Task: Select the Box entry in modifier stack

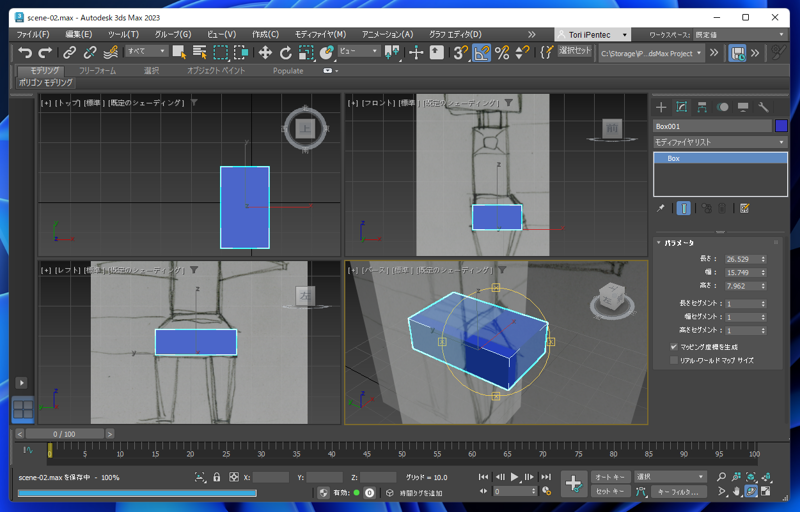Action: click(720, 158)
